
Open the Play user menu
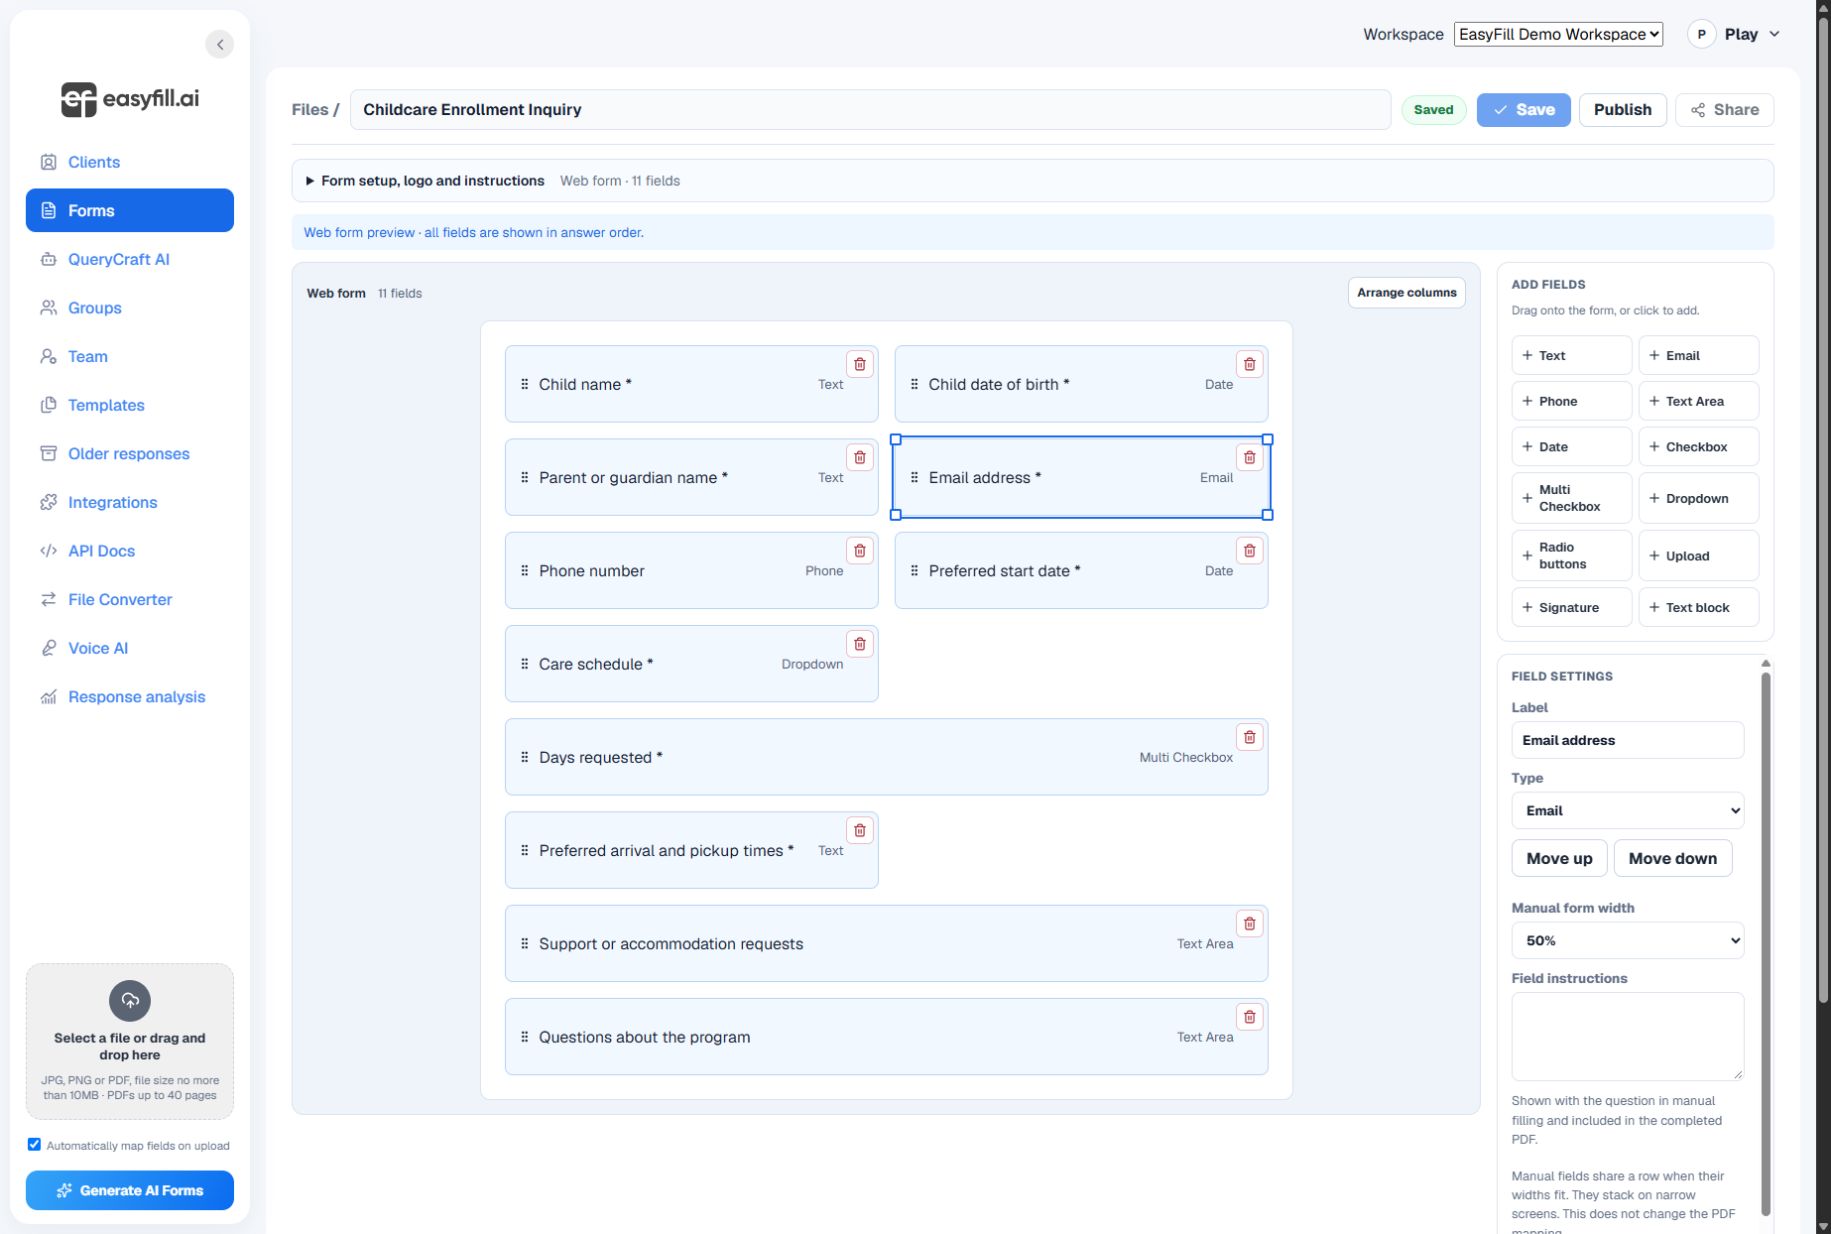click(x=1734, y=34)
